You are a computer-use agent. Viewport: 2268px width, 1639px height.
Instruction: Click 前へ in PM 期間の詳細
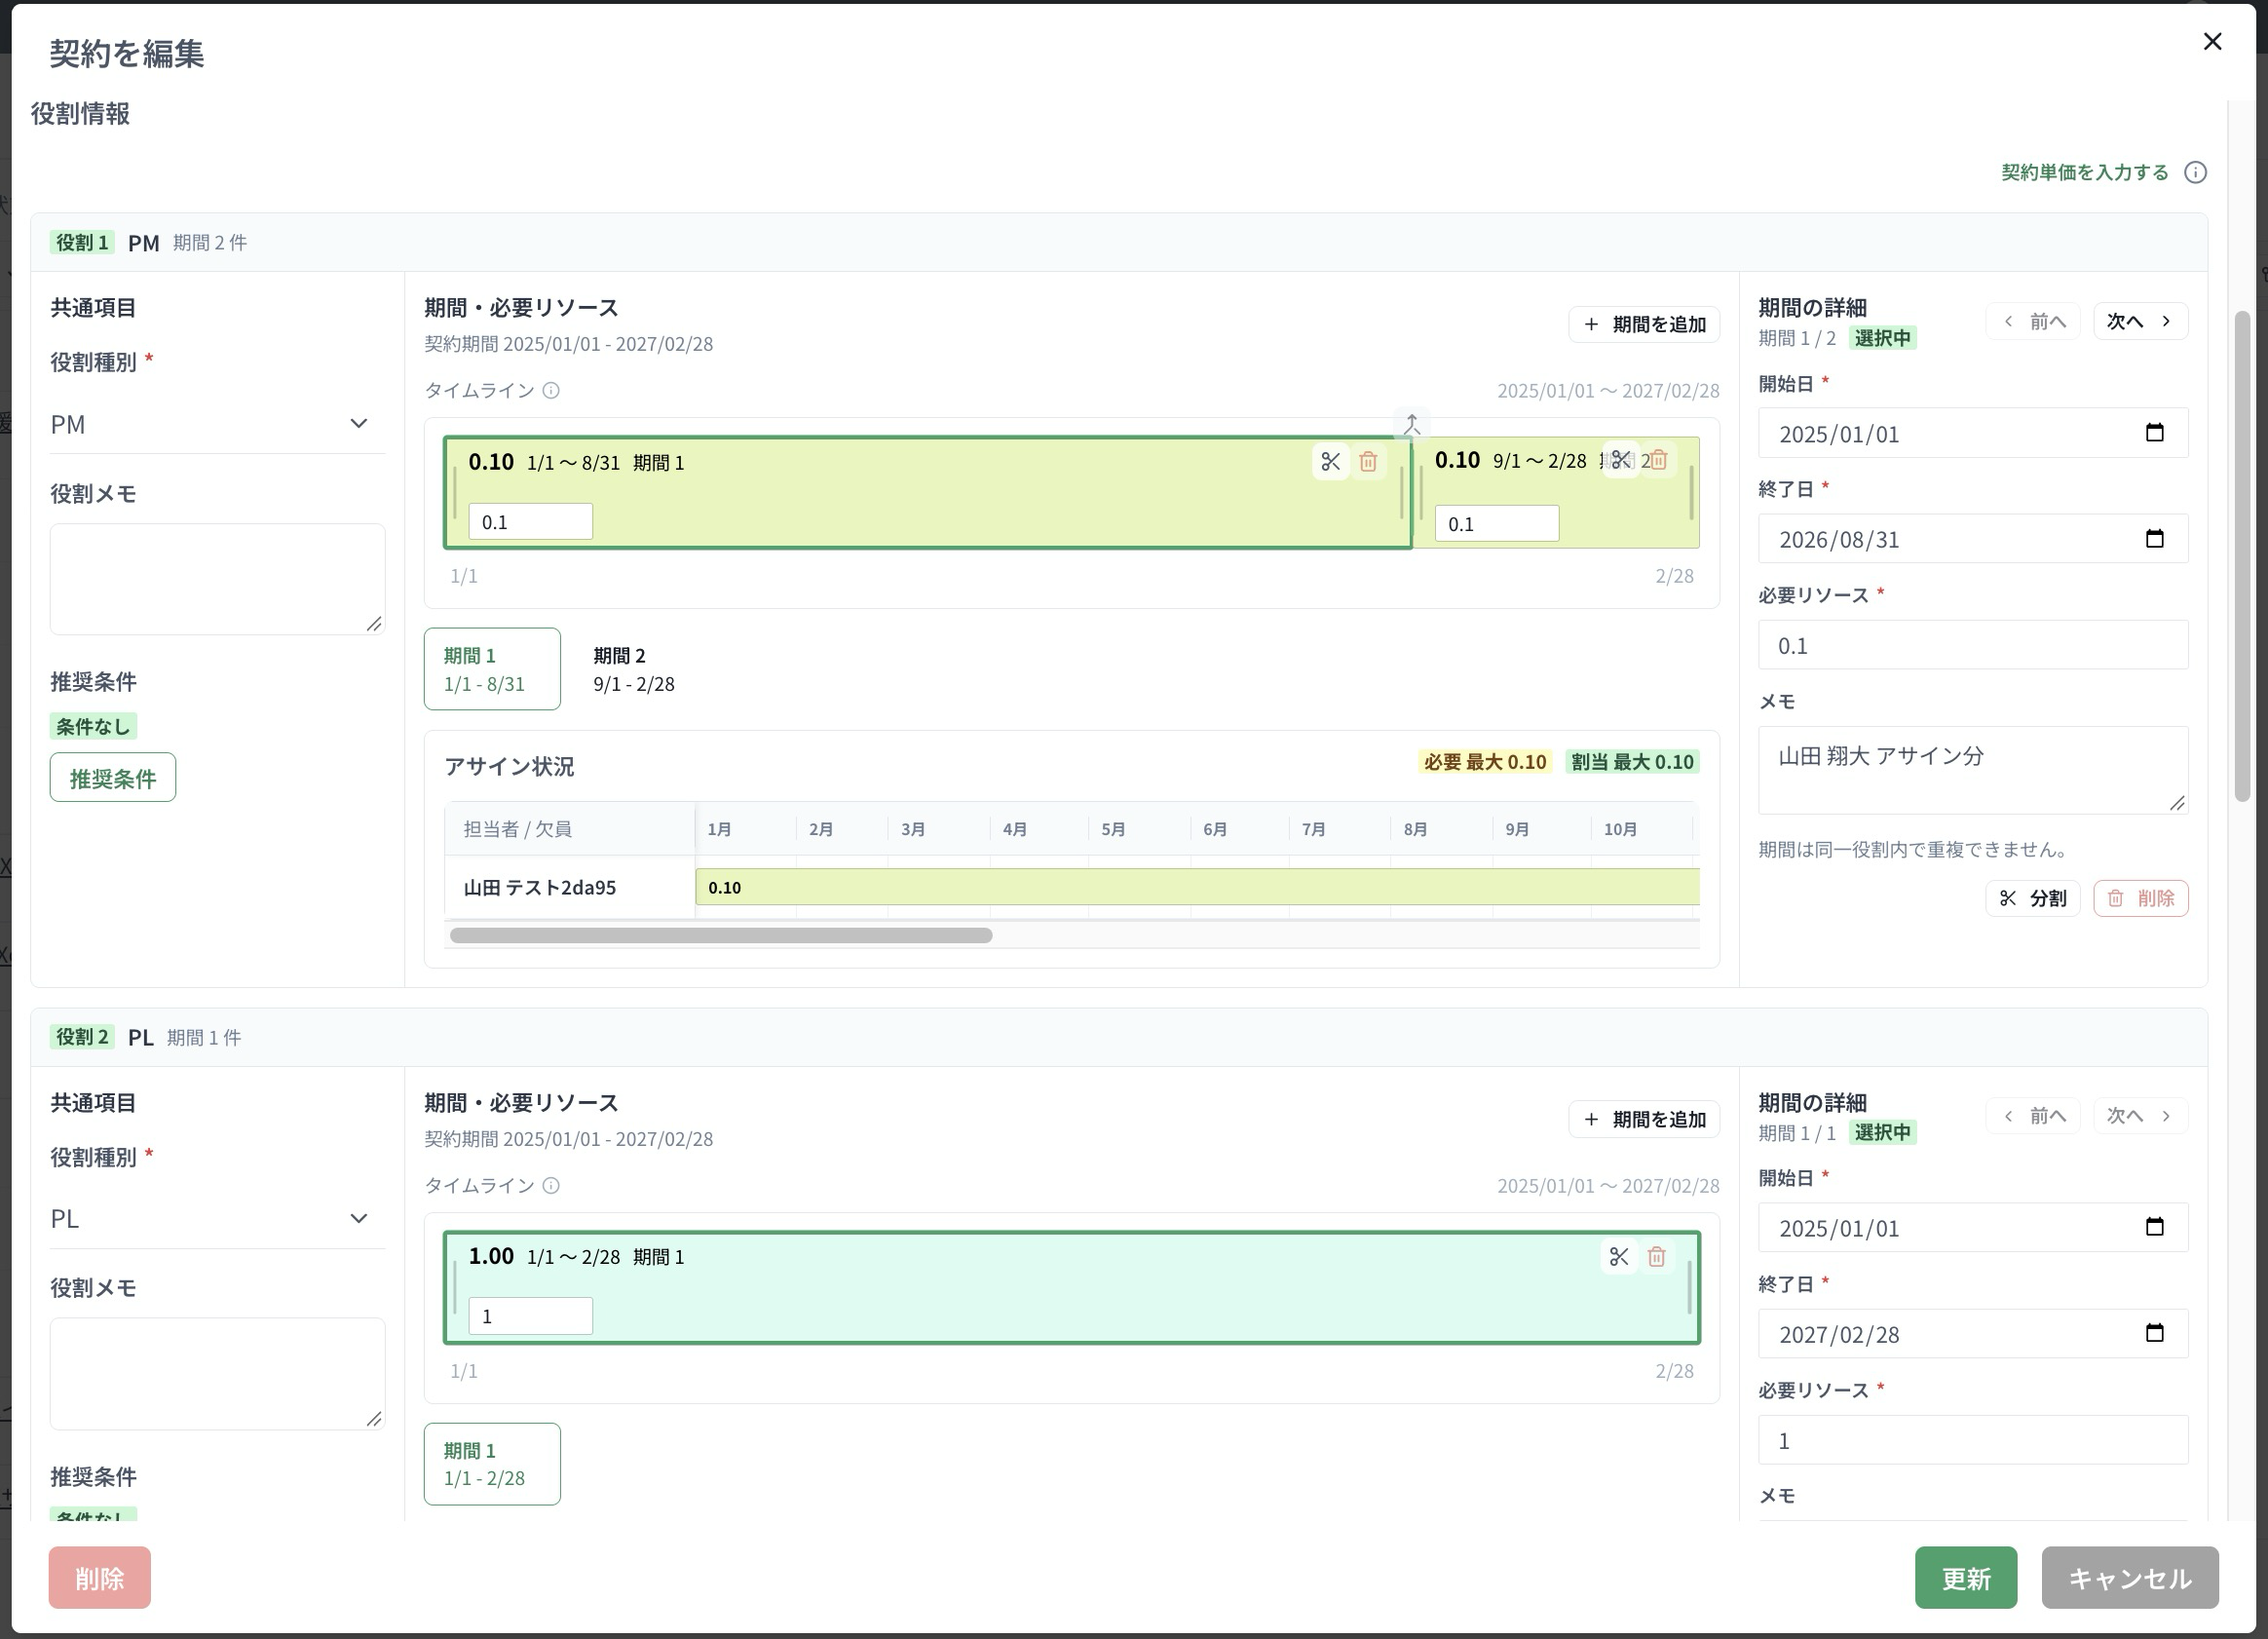(x=2034, y=322)
